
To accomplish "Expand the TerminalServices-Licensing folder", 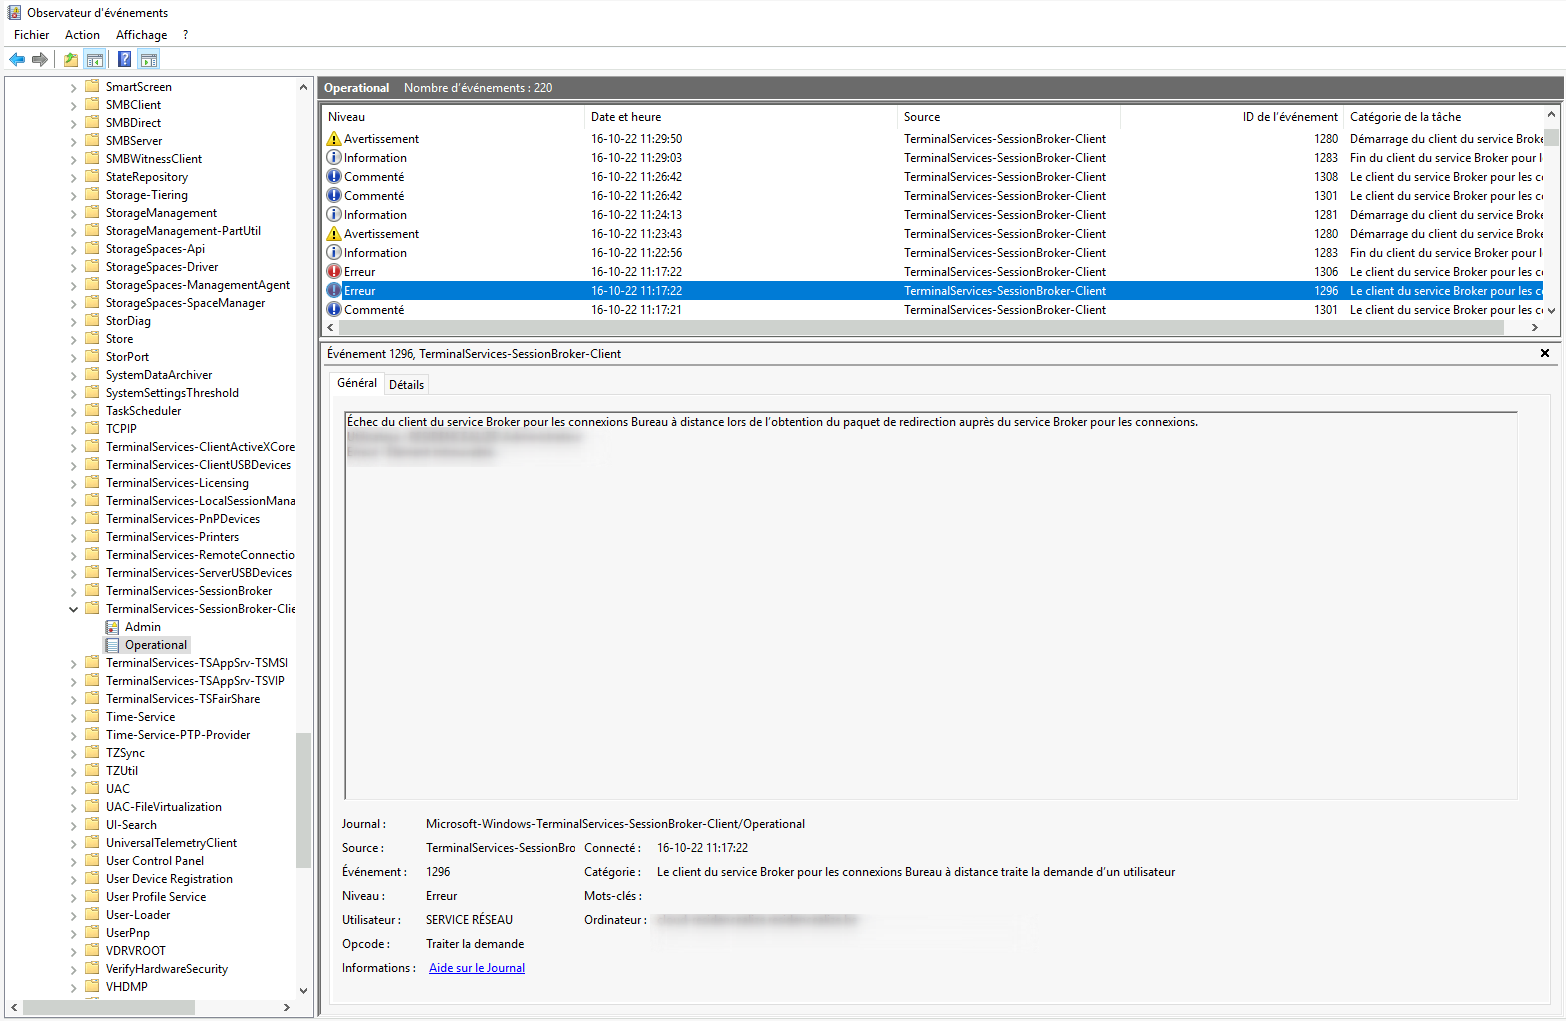I will 73,483.
